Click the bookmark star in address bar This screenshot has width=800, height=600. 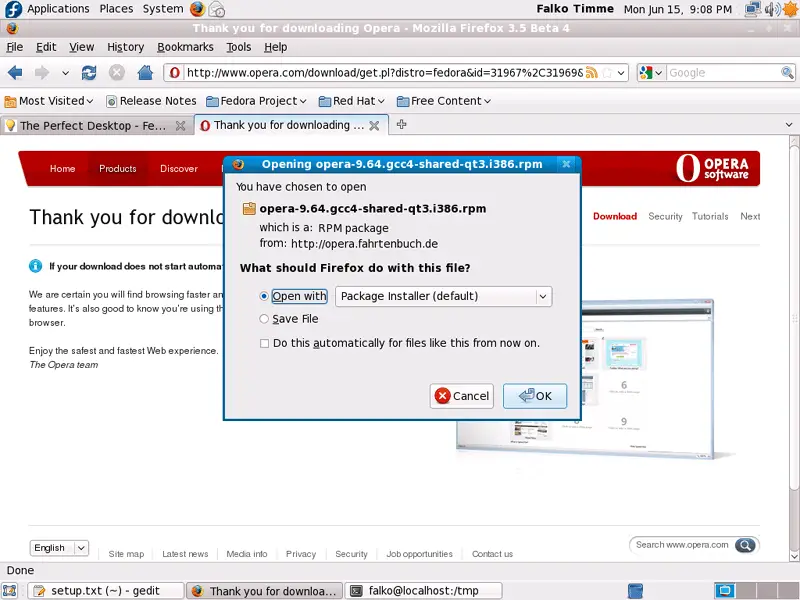coord(607,72)
